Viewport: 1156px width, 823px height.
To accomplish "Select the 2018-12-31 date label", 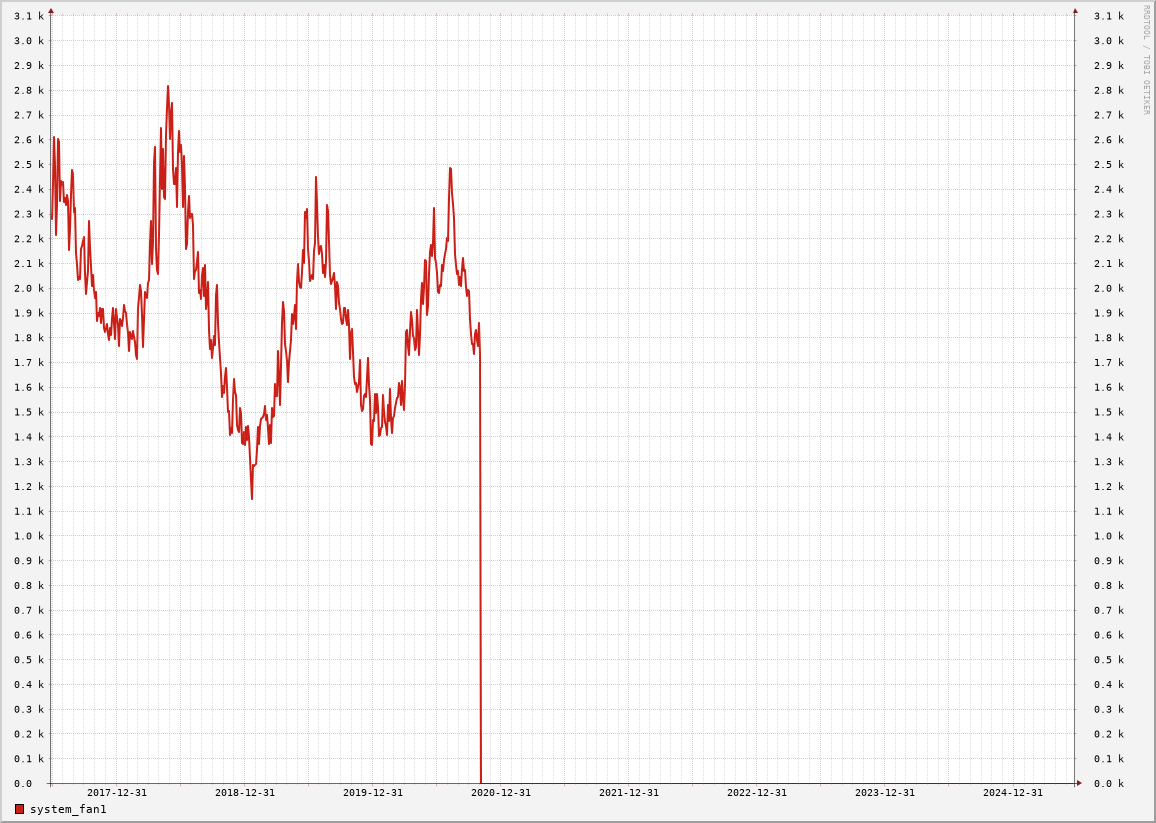I will (x=244, y=793).
